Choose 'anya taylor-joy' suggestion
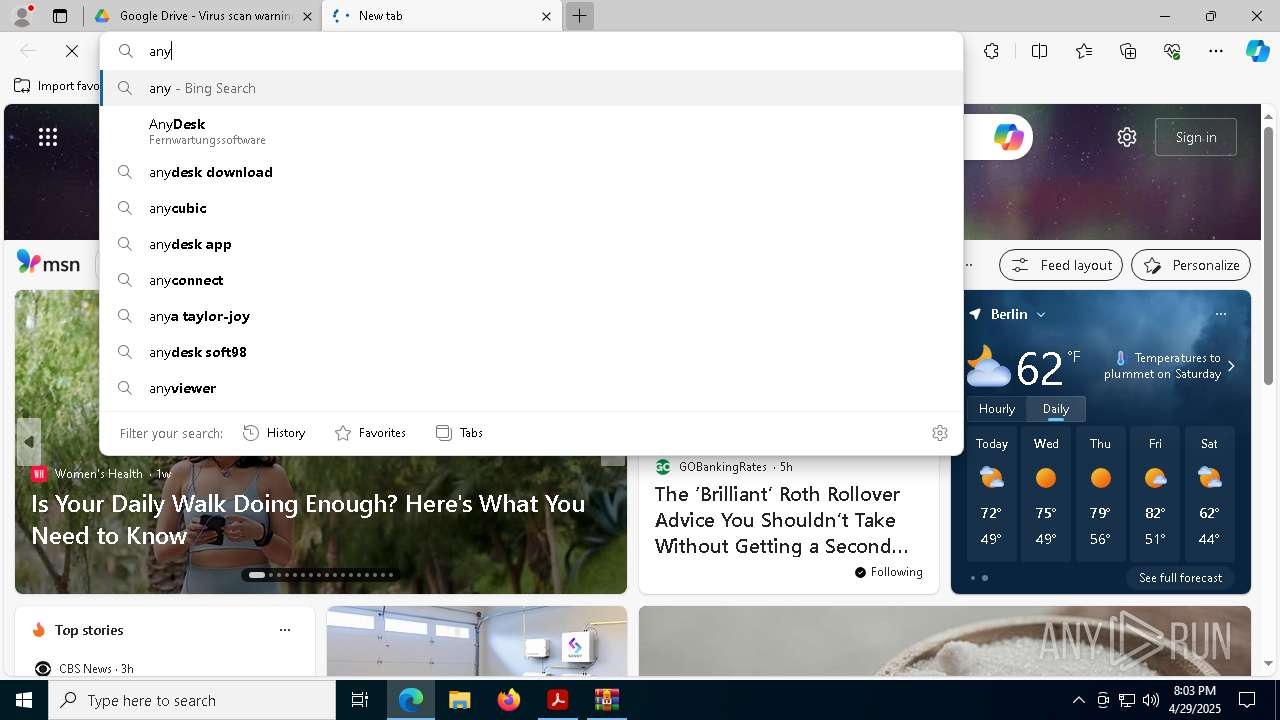 coord(531,316)
